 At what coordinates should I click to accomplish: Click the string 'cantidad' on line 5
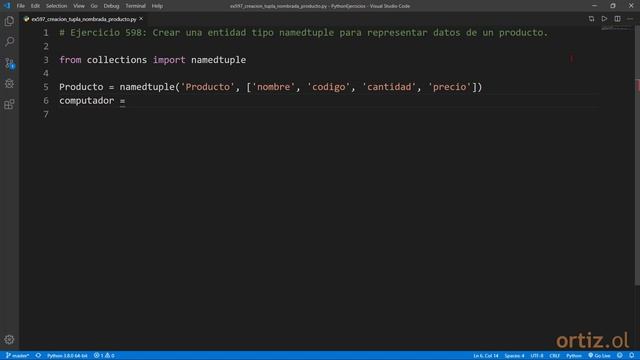389,87
